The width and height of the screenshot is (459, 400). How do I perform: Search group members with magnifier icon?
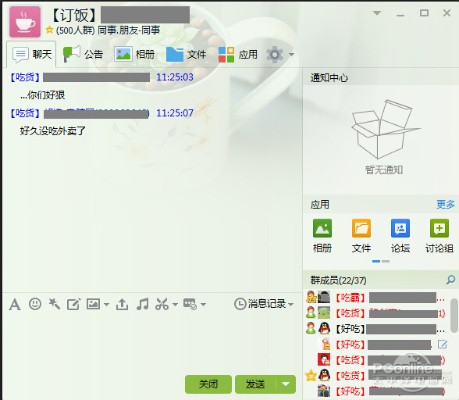[x=451, y=280]
